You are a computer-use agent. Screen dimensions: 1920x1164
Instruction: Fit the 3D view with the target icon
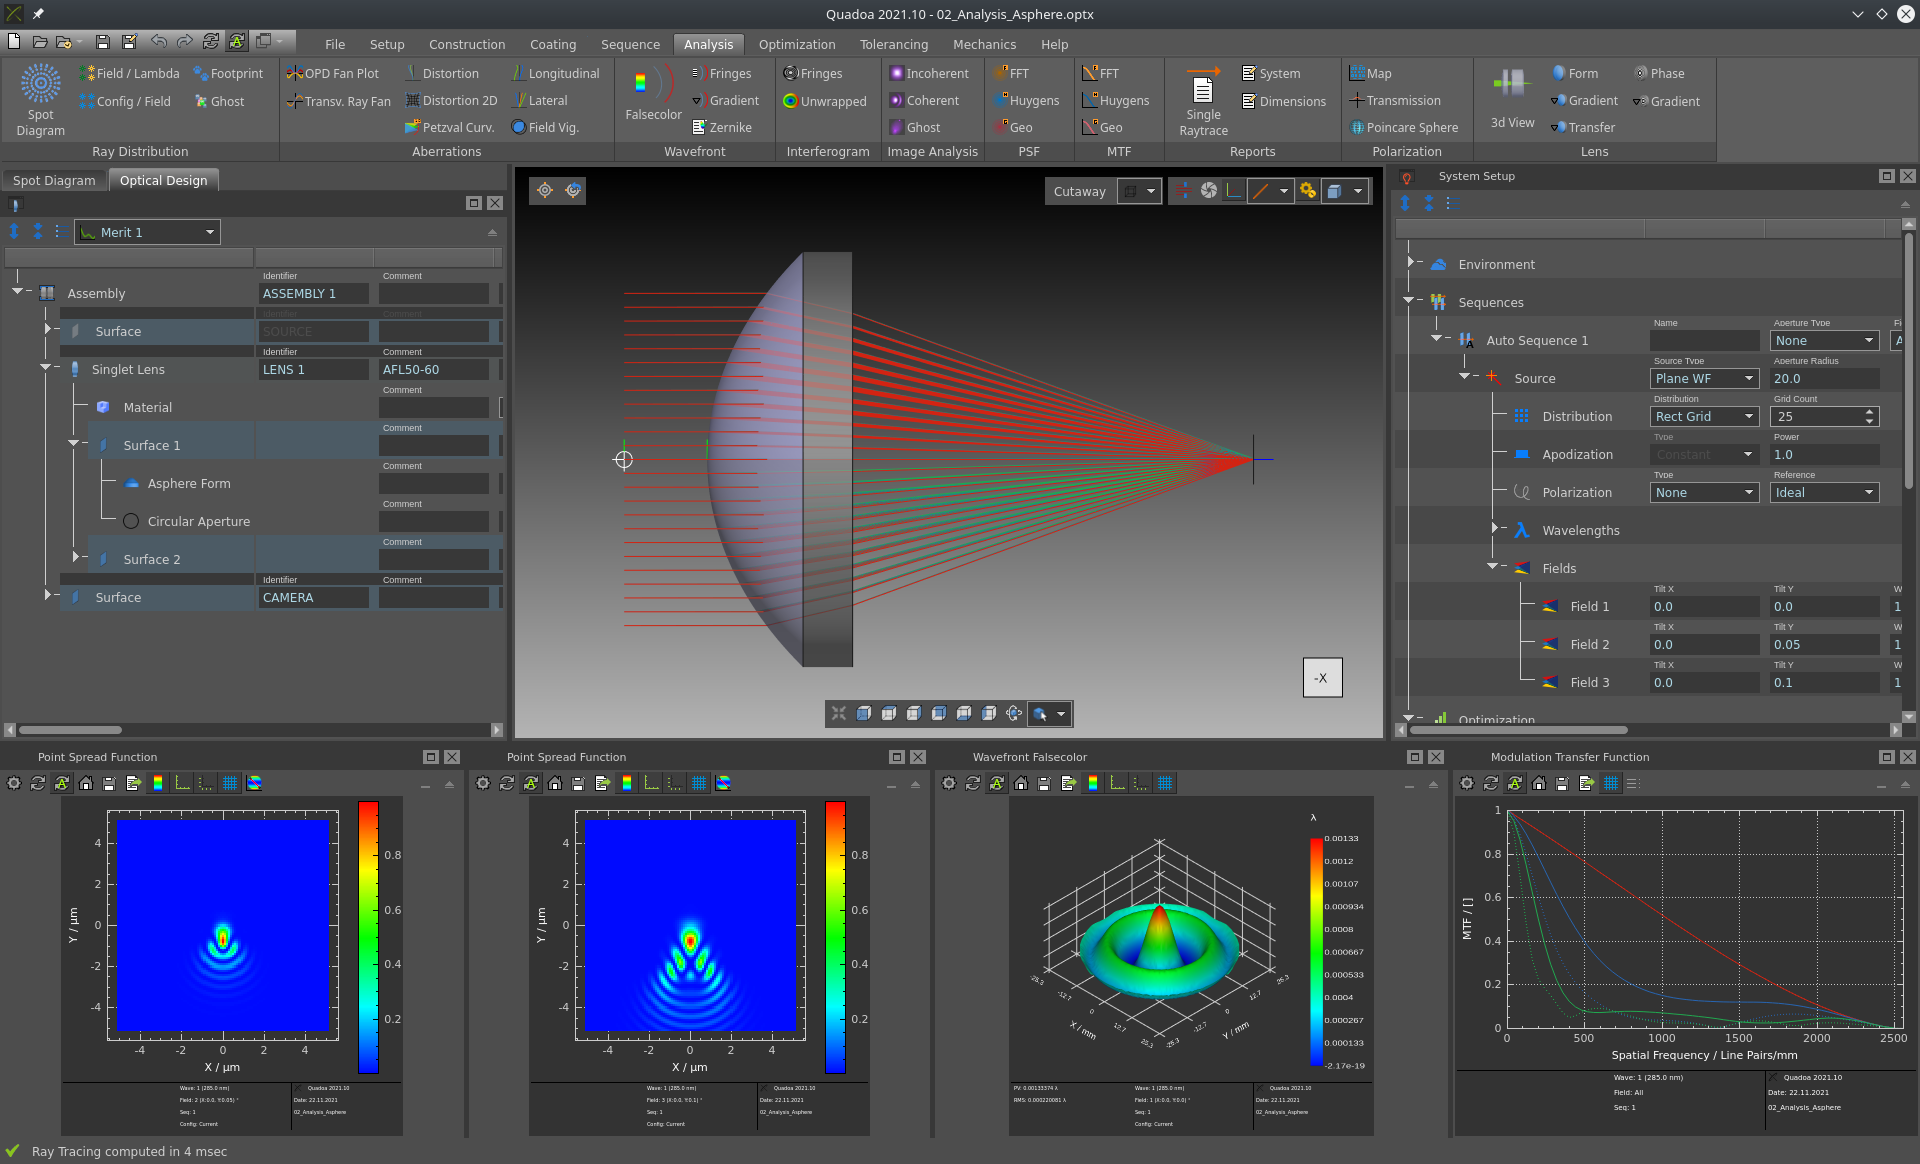click(545, 190)
